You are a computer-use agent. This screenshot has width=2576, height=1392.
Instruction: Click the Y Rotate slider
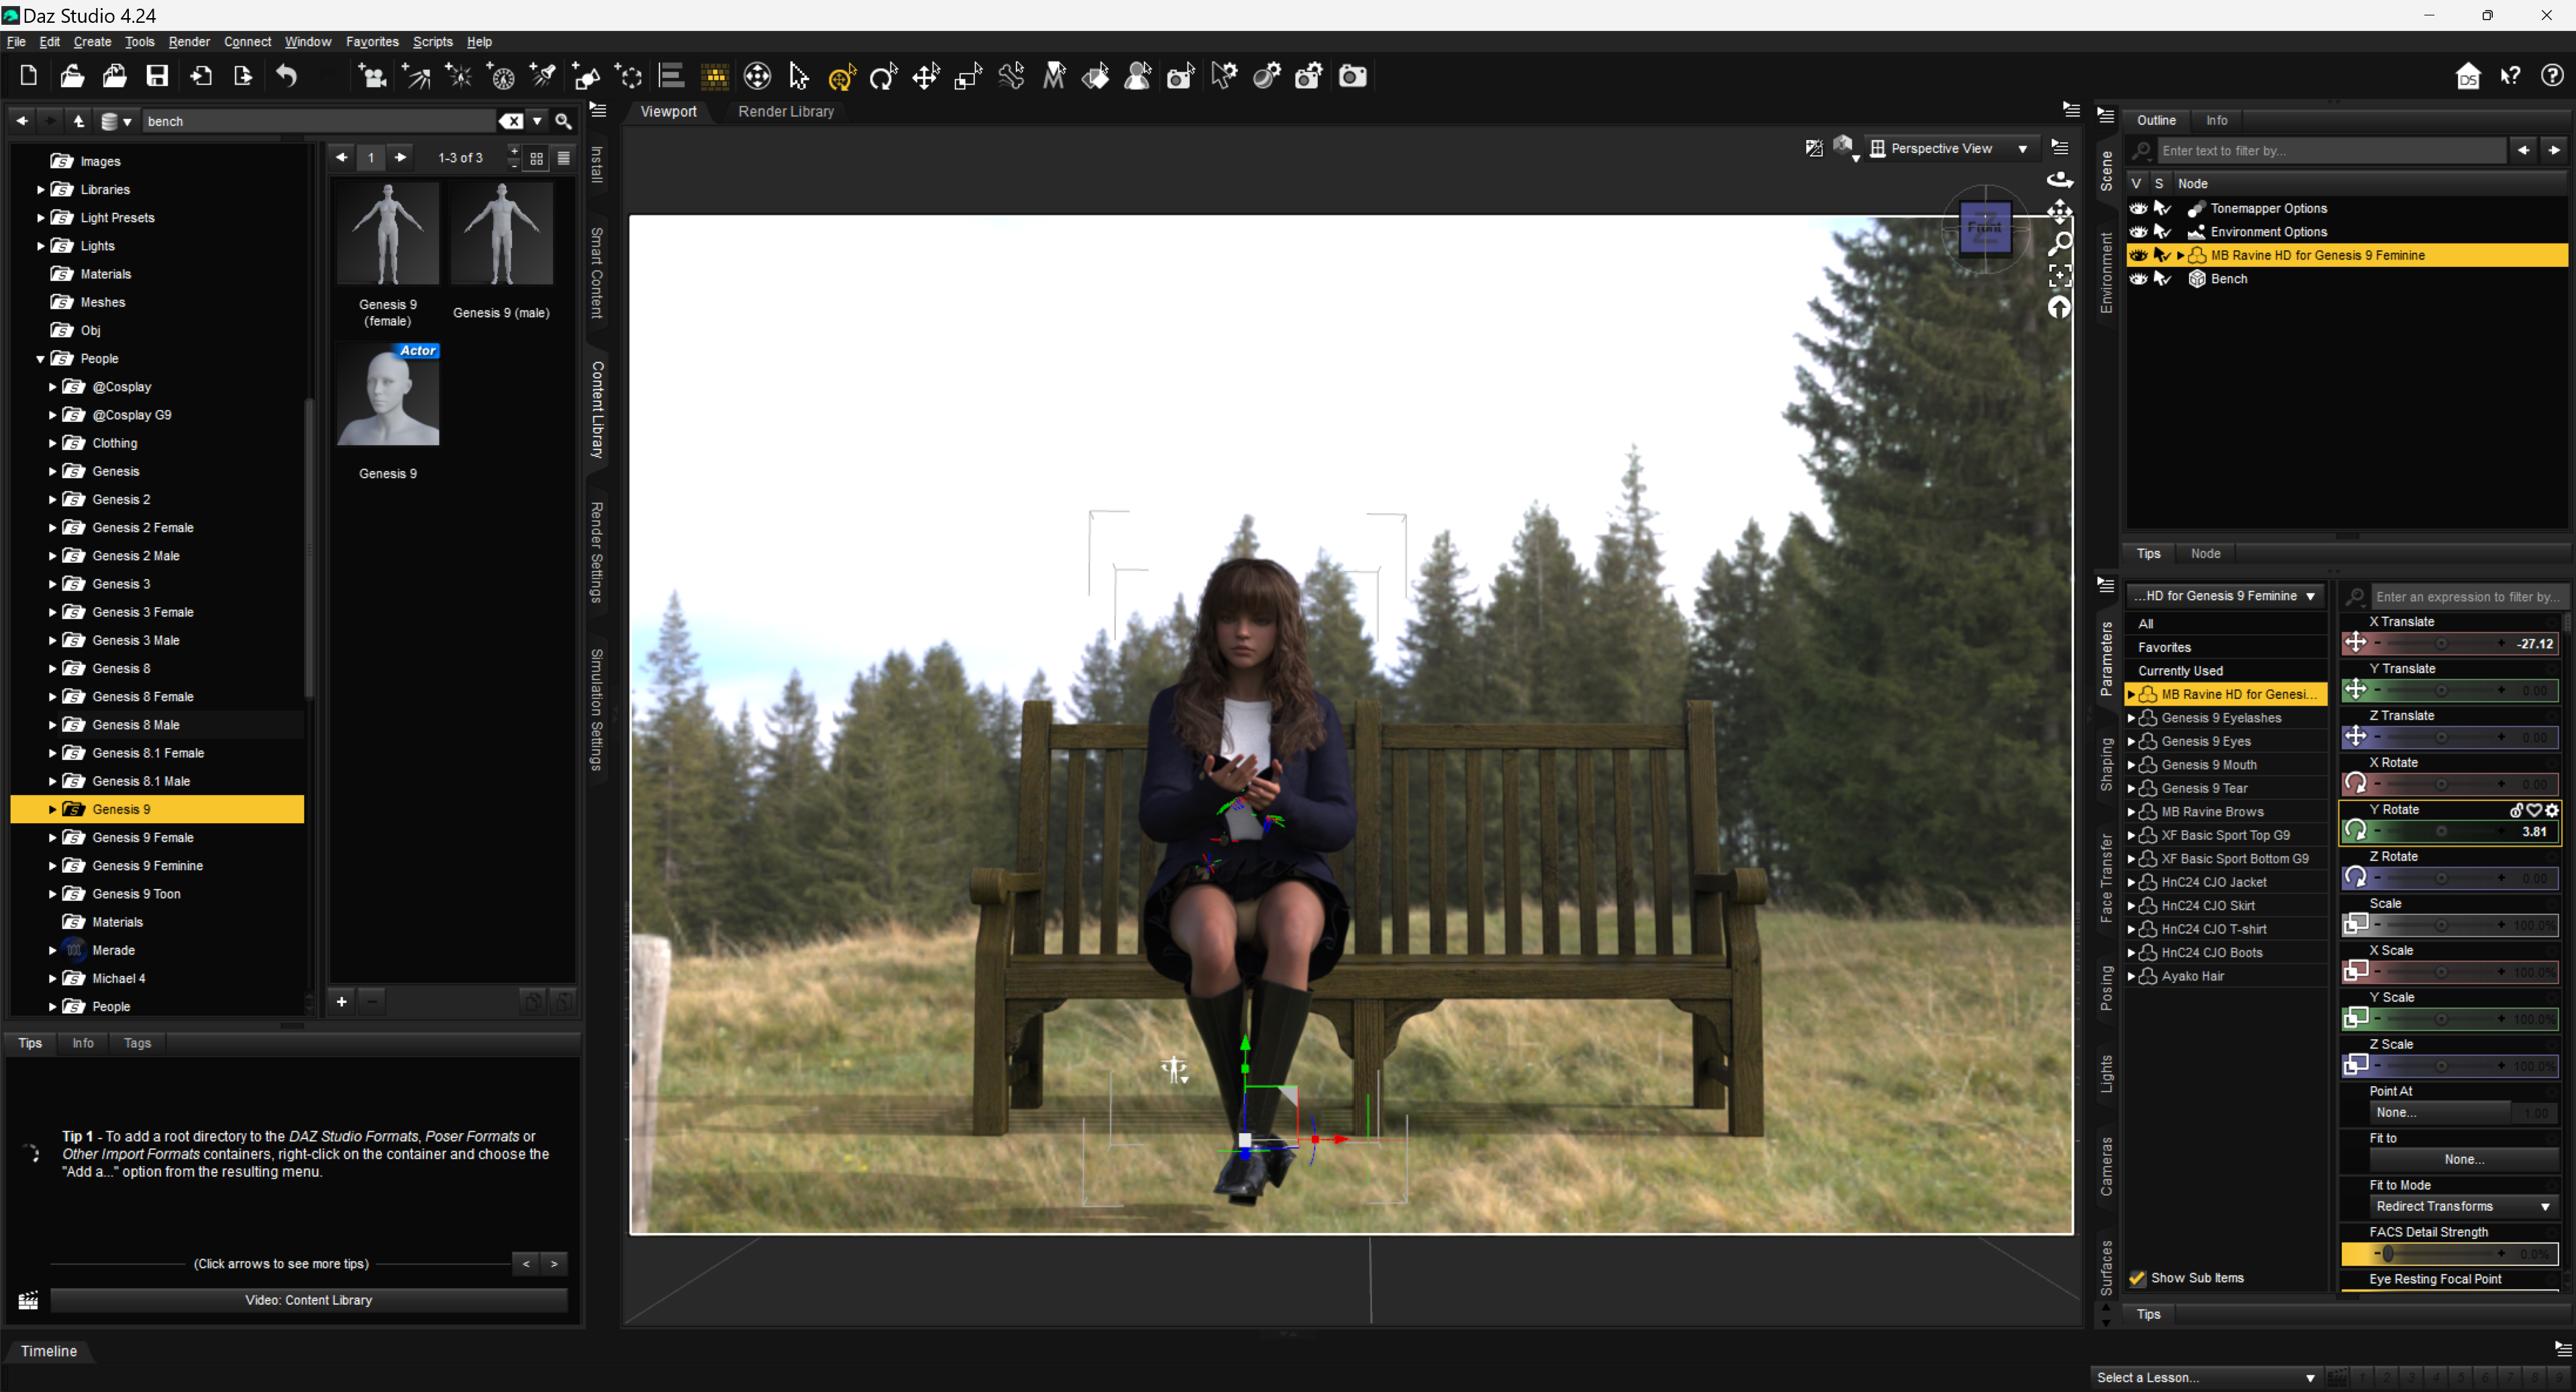point(2440,832)
